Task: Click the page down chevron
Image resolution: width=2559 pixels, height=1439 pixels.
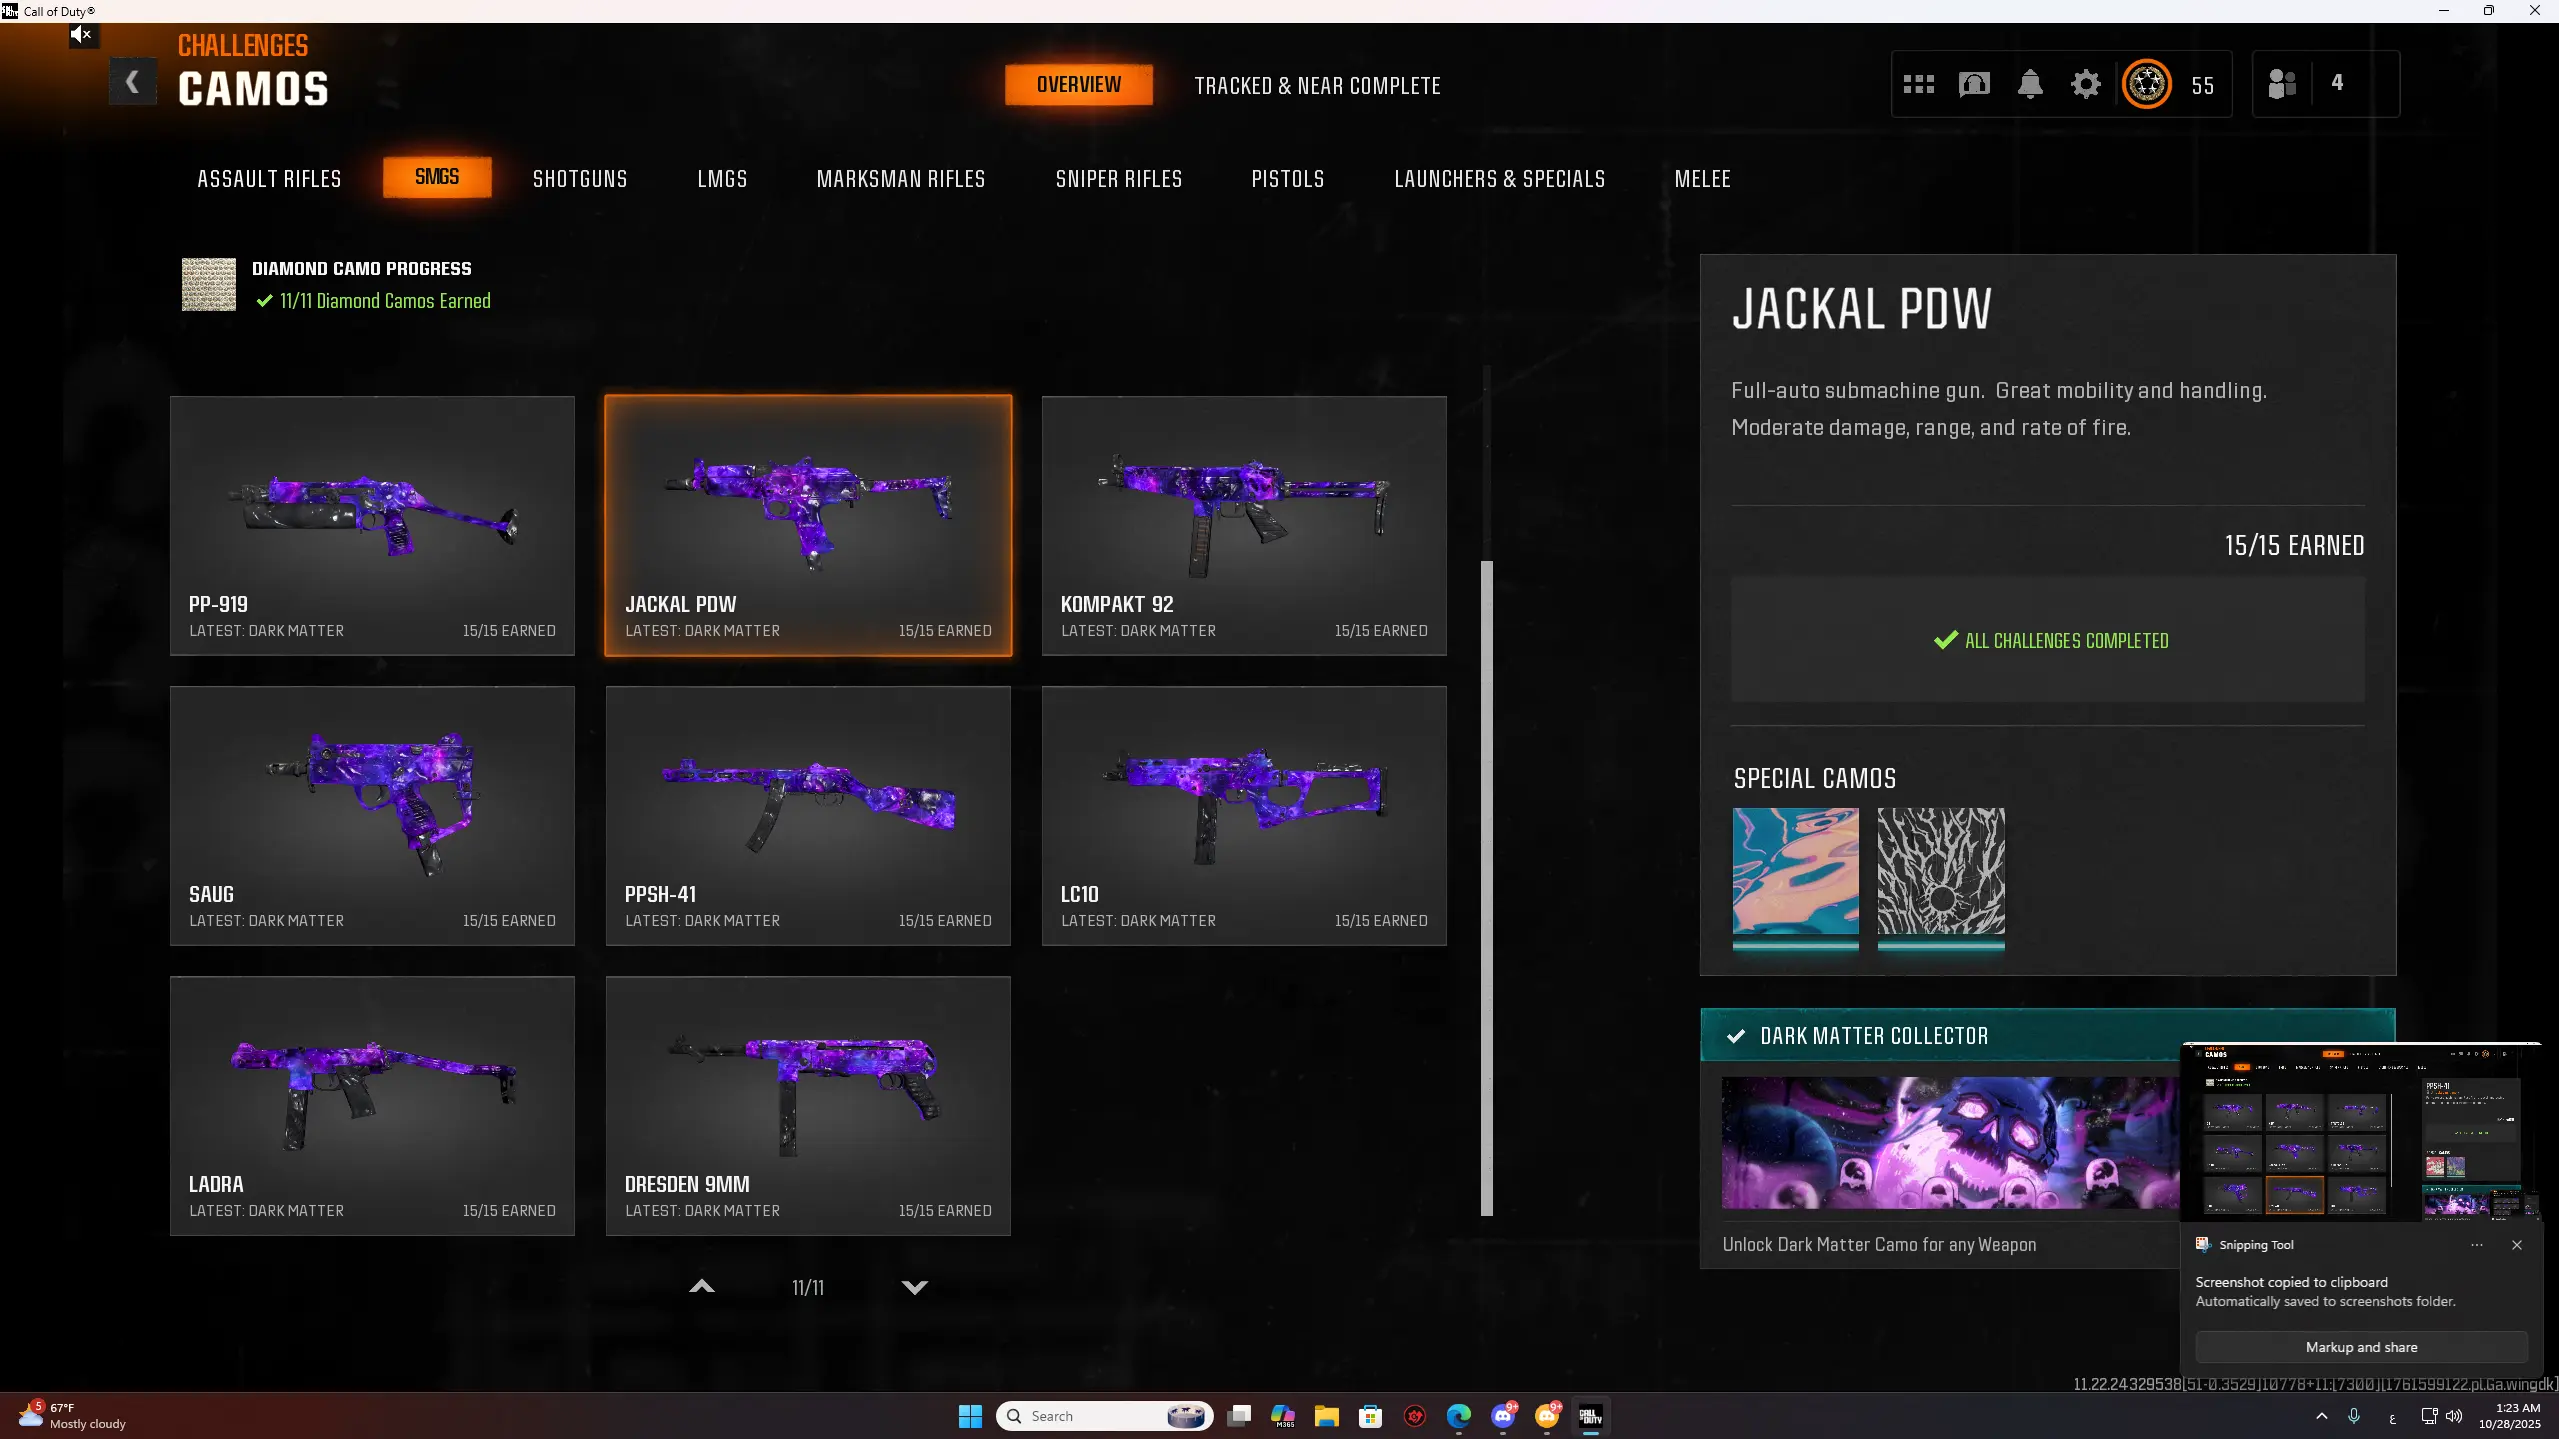Action: pyautogui.click(x=914, y=1287)
